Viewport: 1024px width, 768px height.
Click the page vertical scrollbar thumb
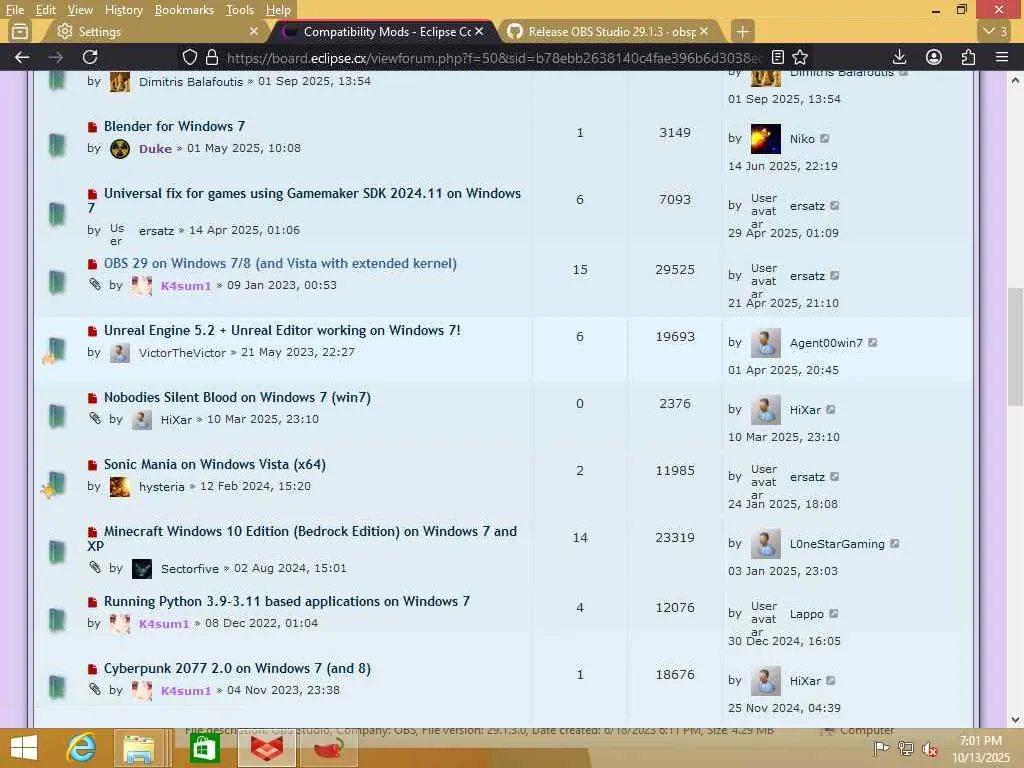1015,346
